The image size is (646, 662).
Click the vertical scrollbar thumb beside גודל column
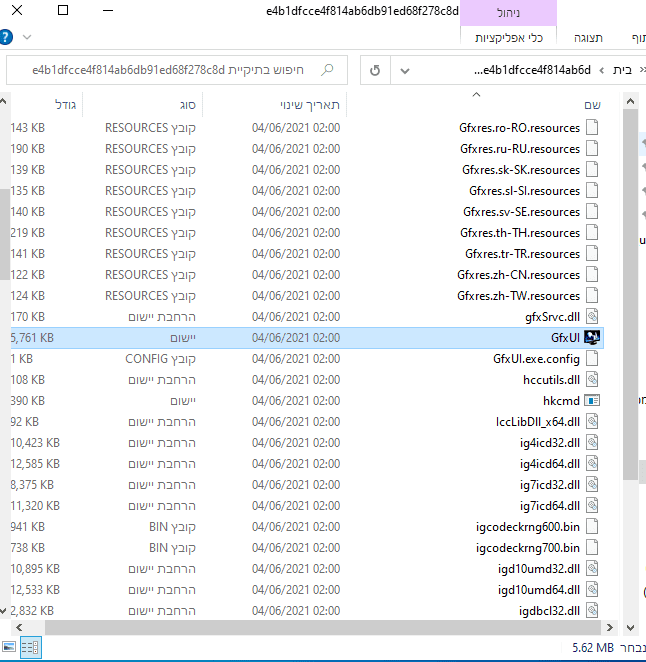(x=3, y=234)
